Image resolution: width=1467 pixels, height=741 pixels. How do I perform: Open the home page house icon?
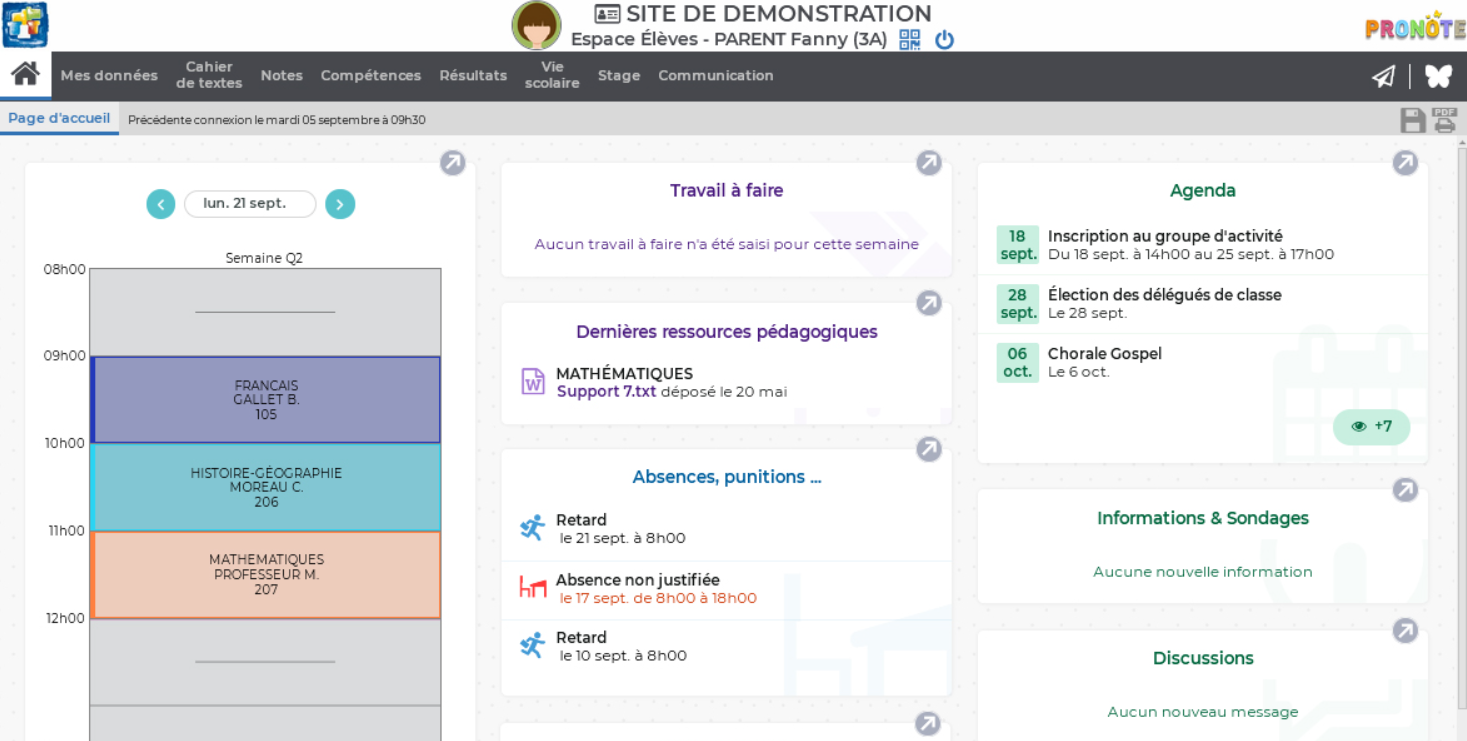click(24, 73)
